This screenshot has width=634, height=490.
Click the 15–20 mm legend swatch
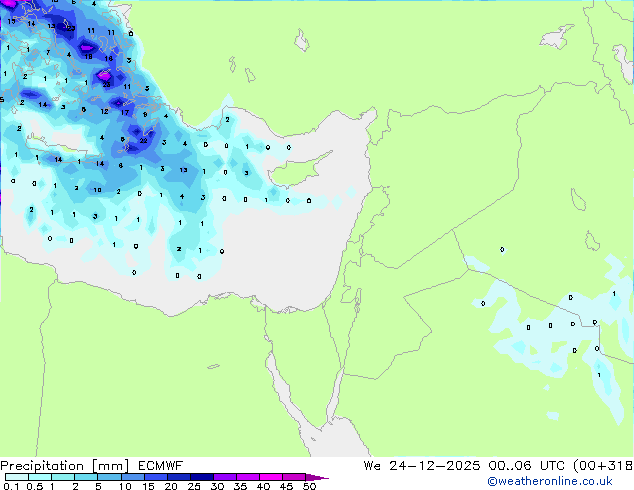tap(155, 477)
